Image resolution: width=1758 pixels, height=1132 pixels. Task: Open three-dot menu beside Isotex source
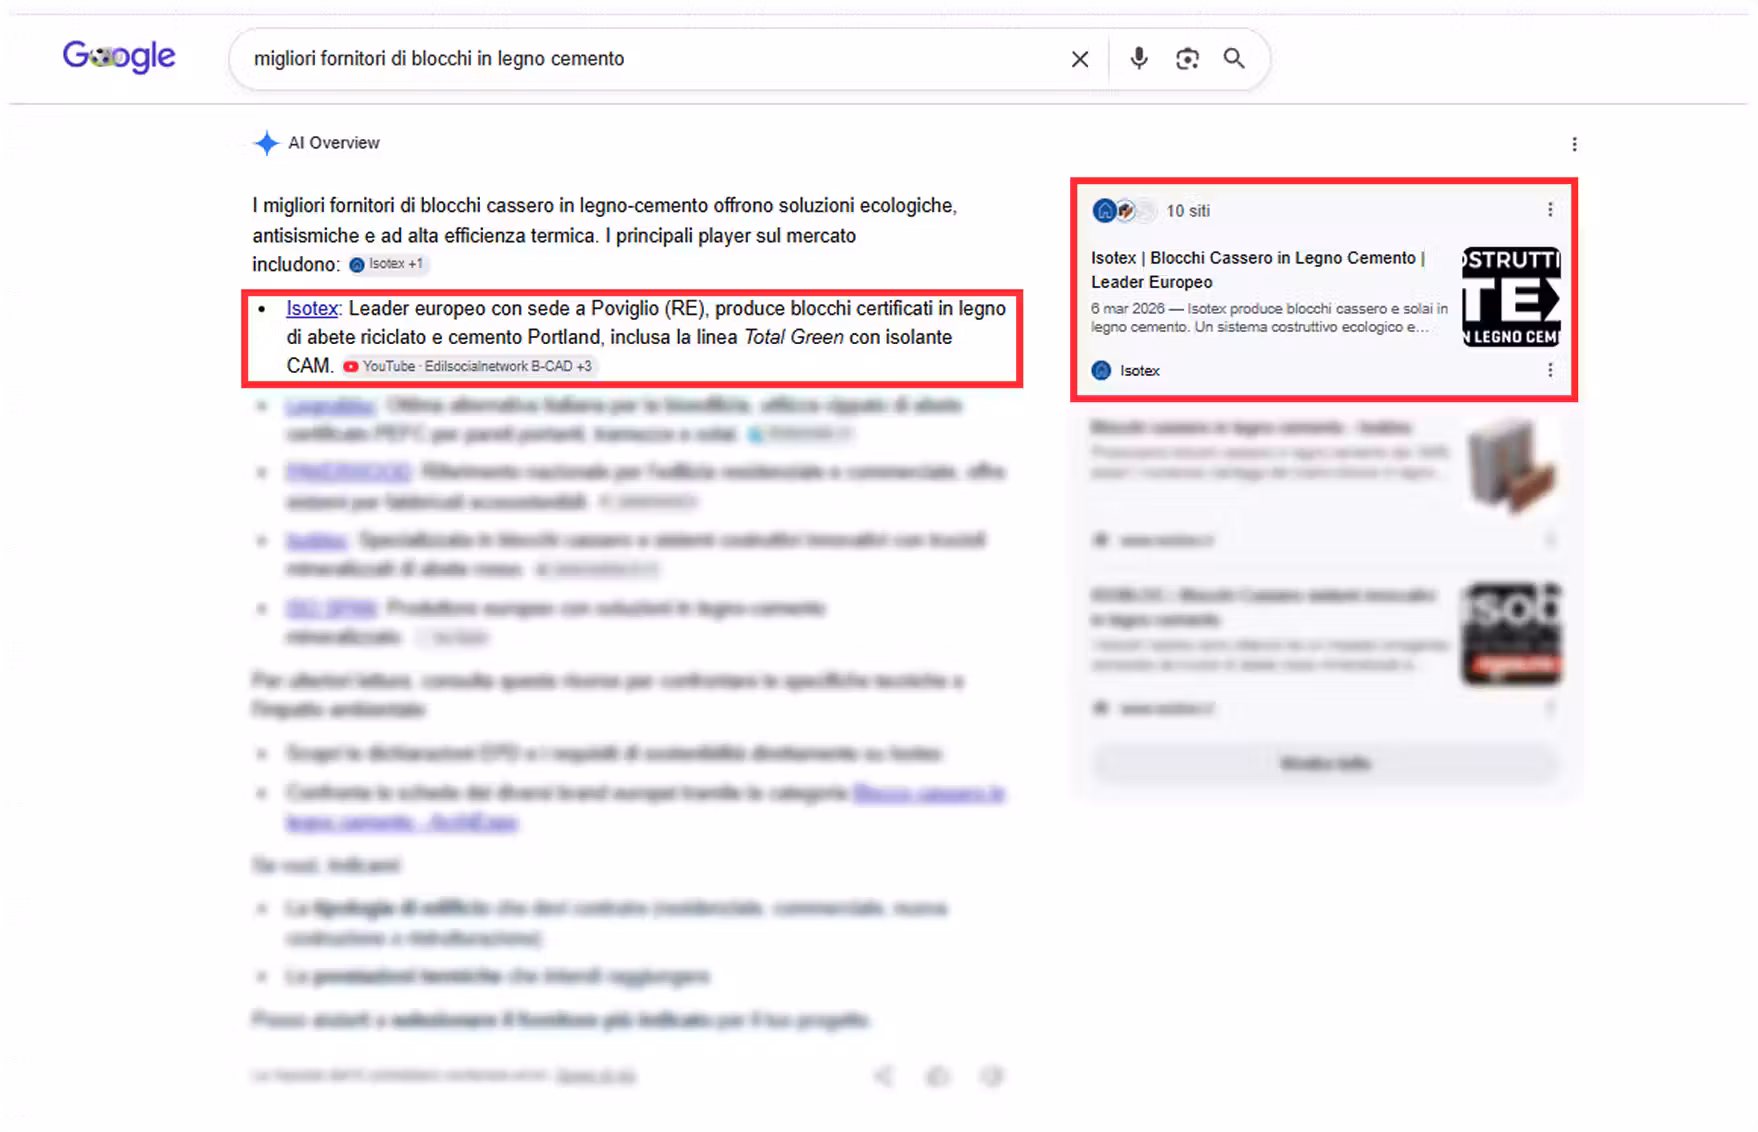(x=1550, y=370)
